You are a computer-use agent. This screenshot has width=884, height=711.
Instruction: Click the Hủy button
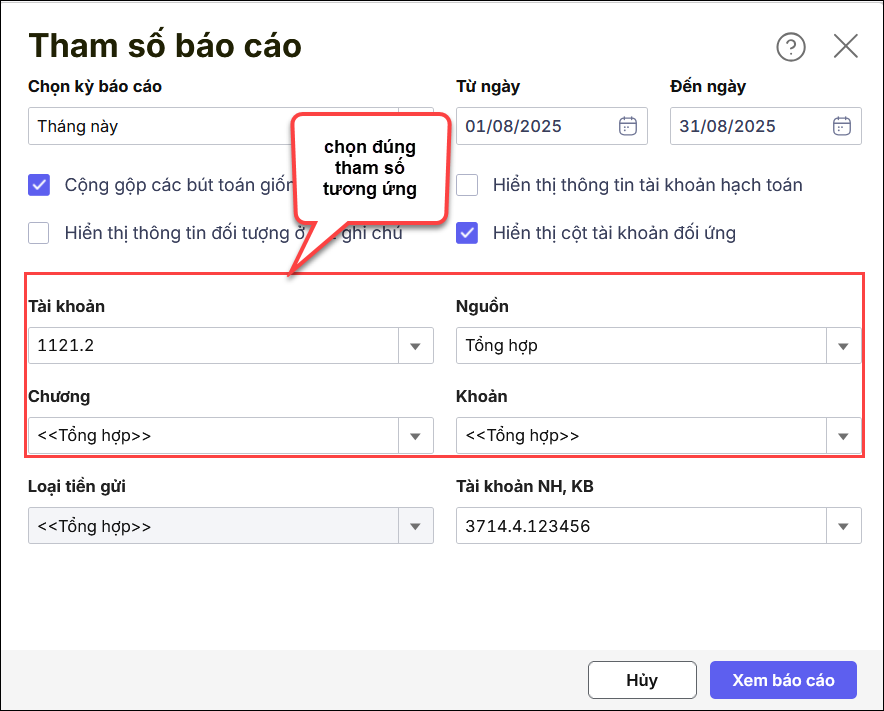642,680
